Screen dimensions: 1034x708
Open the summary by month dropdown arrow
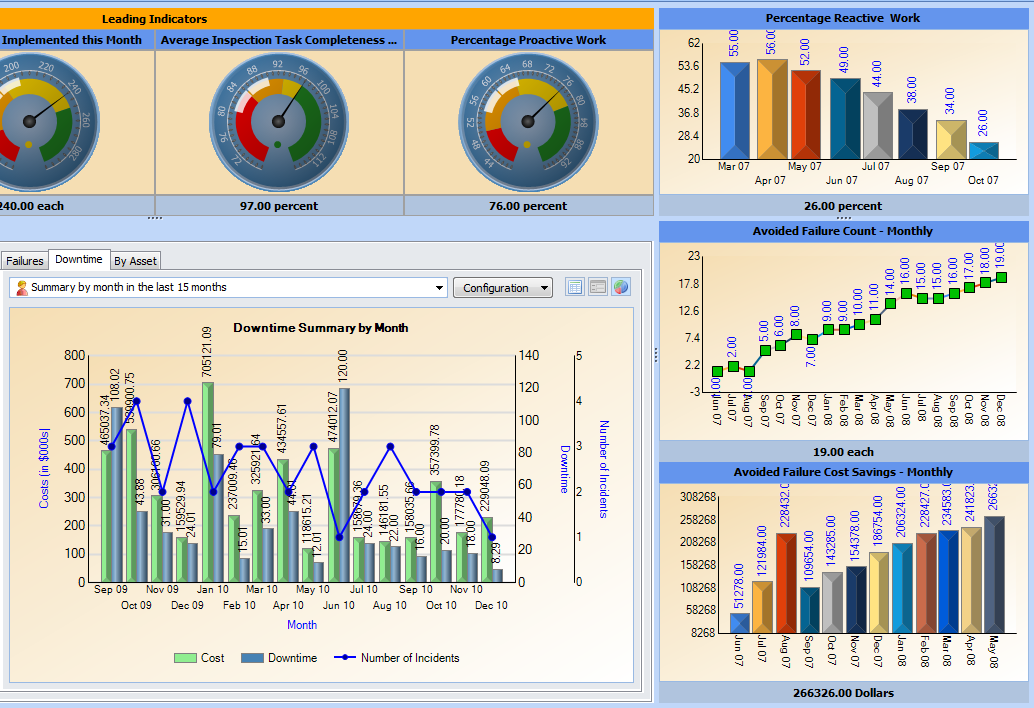(x=439, y=288)
